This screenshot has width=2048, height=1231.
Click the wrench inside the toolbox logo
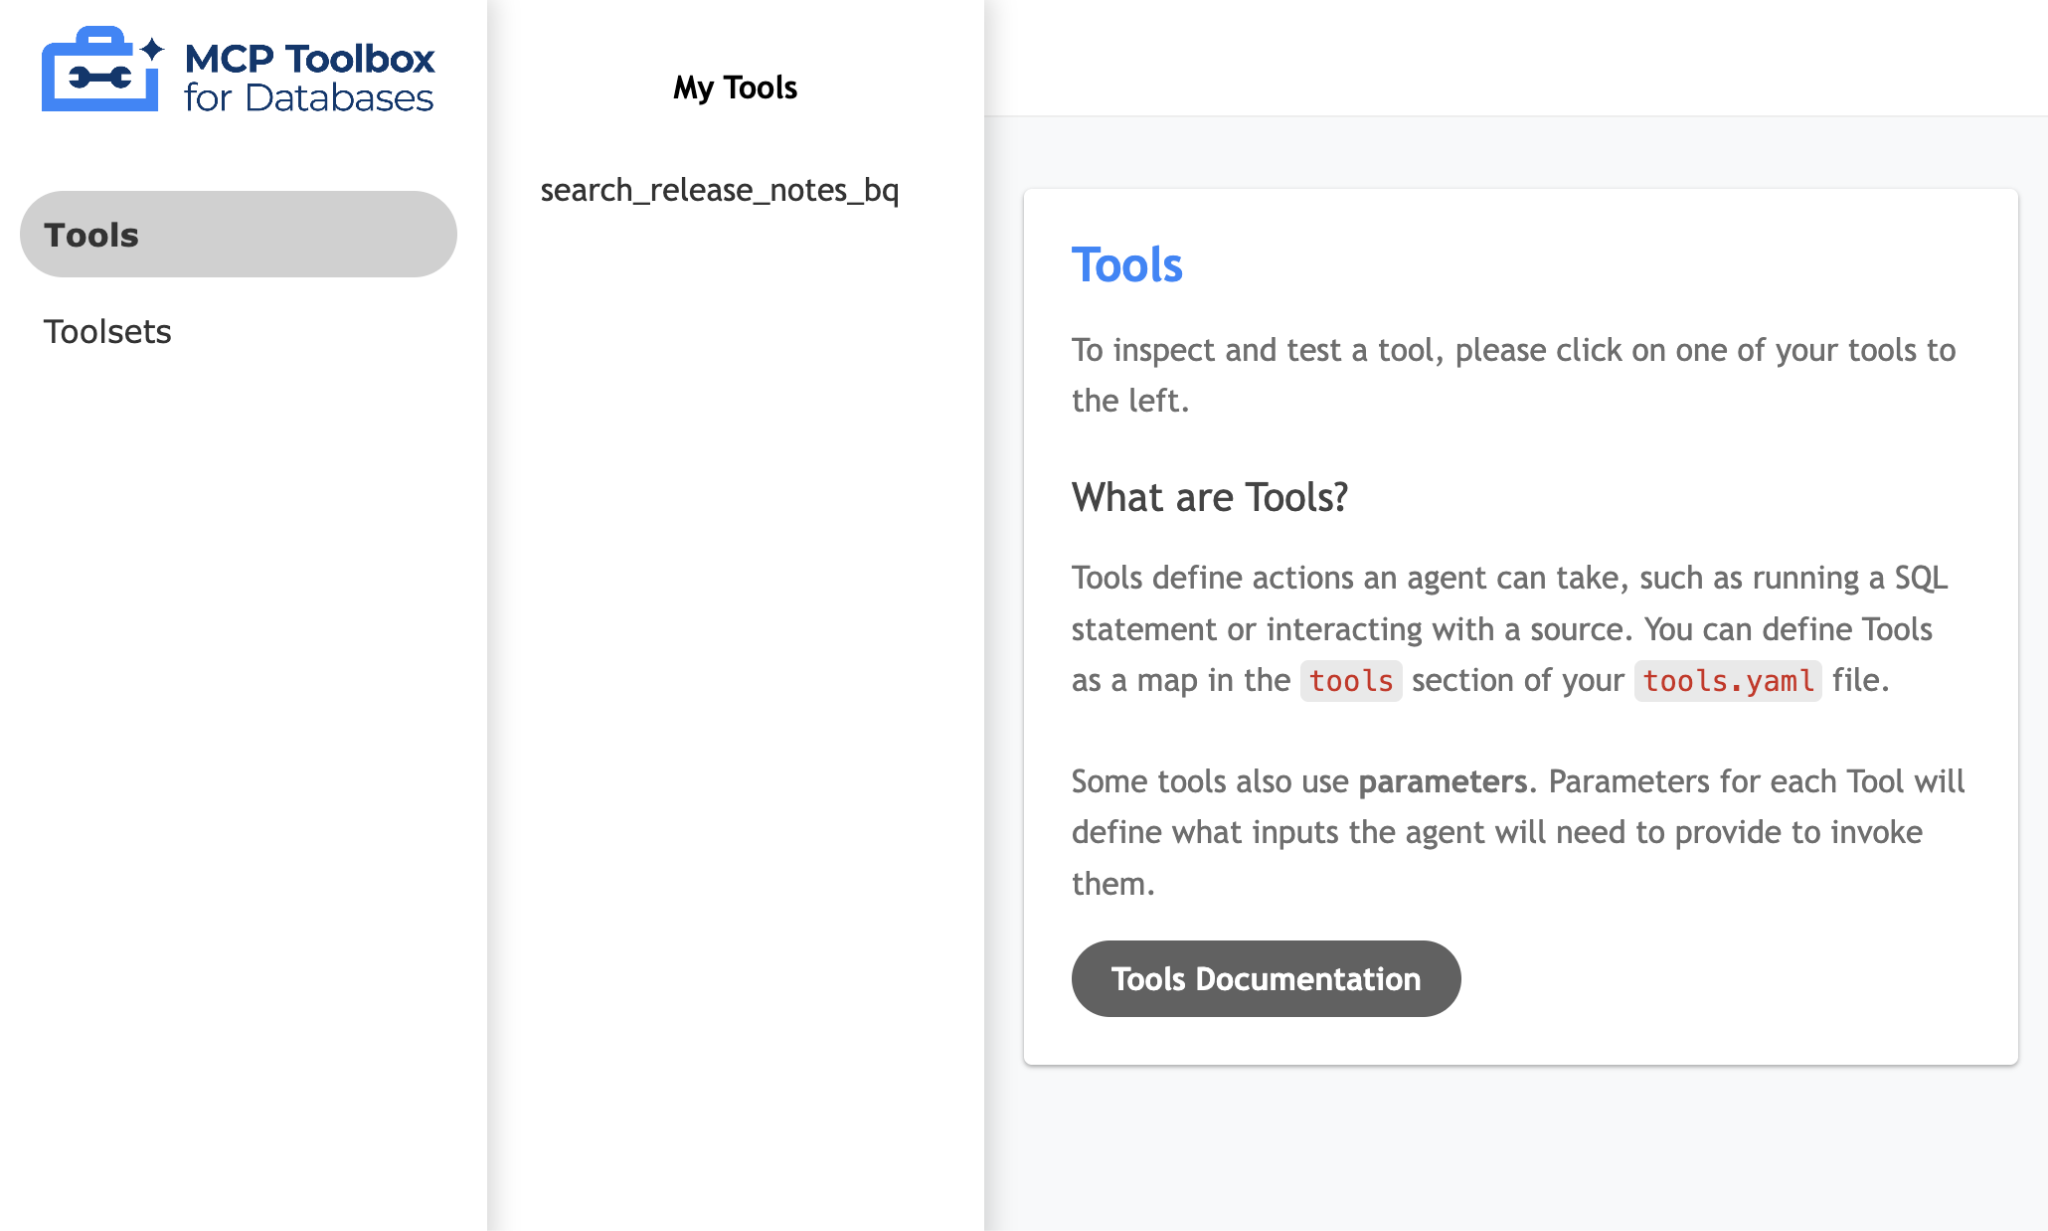pos(100,78)
